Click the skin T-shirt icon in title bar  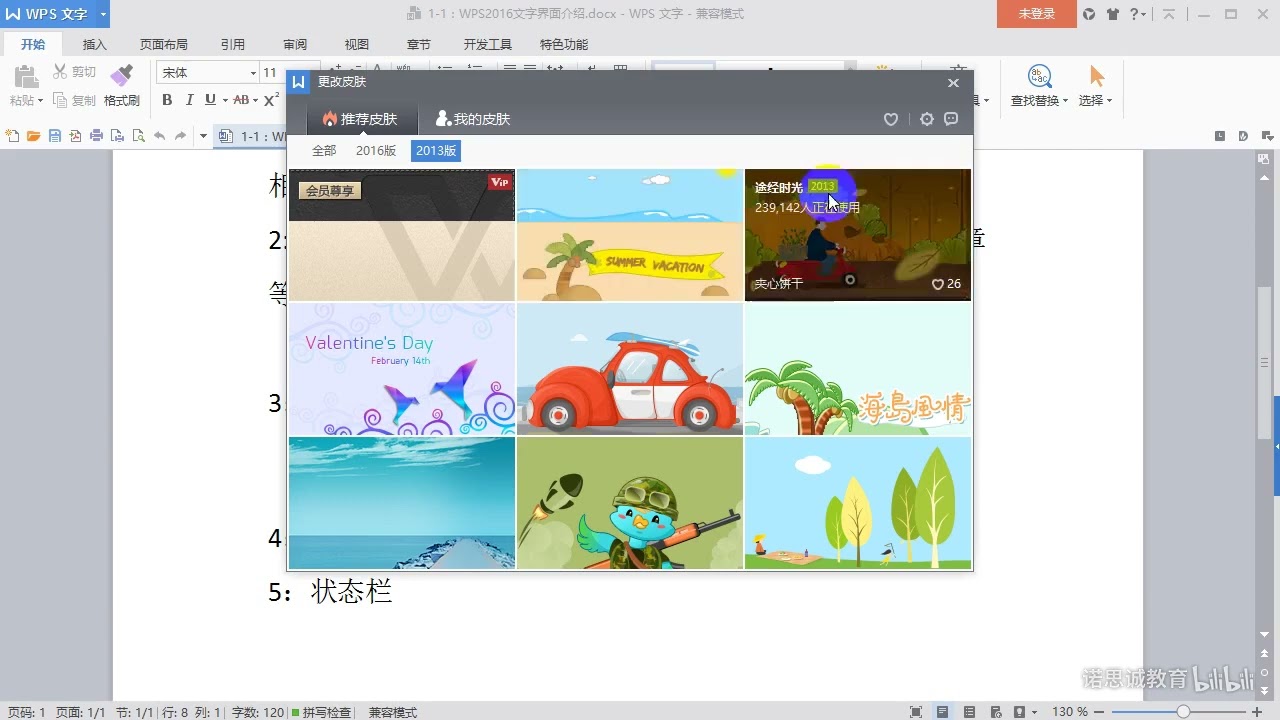pos(1113,14)
